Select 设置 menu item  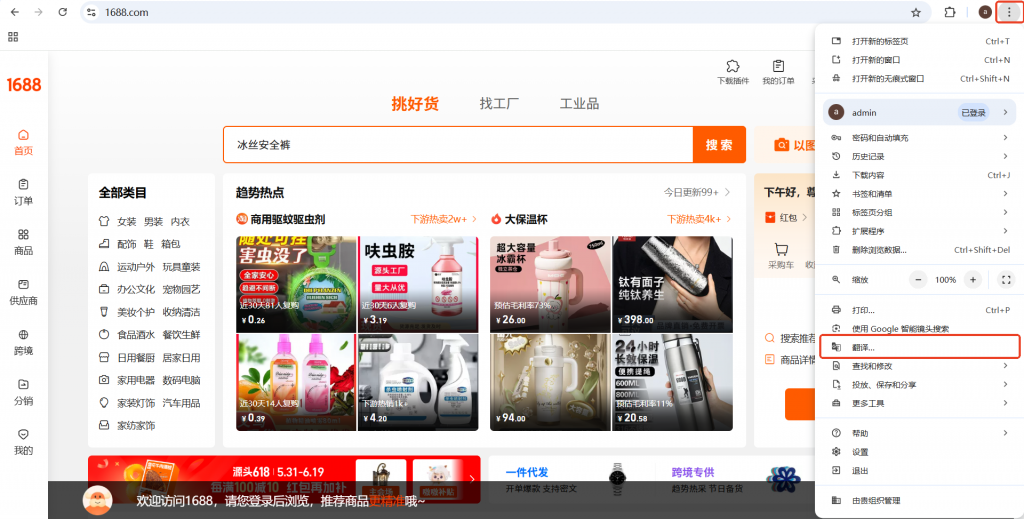coord(920,452)
